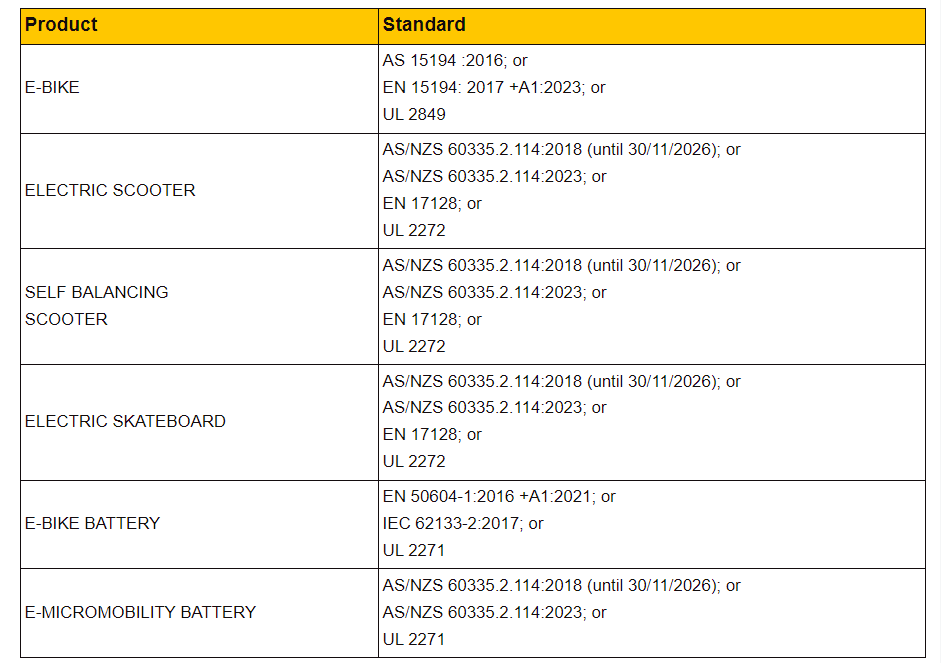
Task: Click the Product column header
Action: (x=62, y=25)
